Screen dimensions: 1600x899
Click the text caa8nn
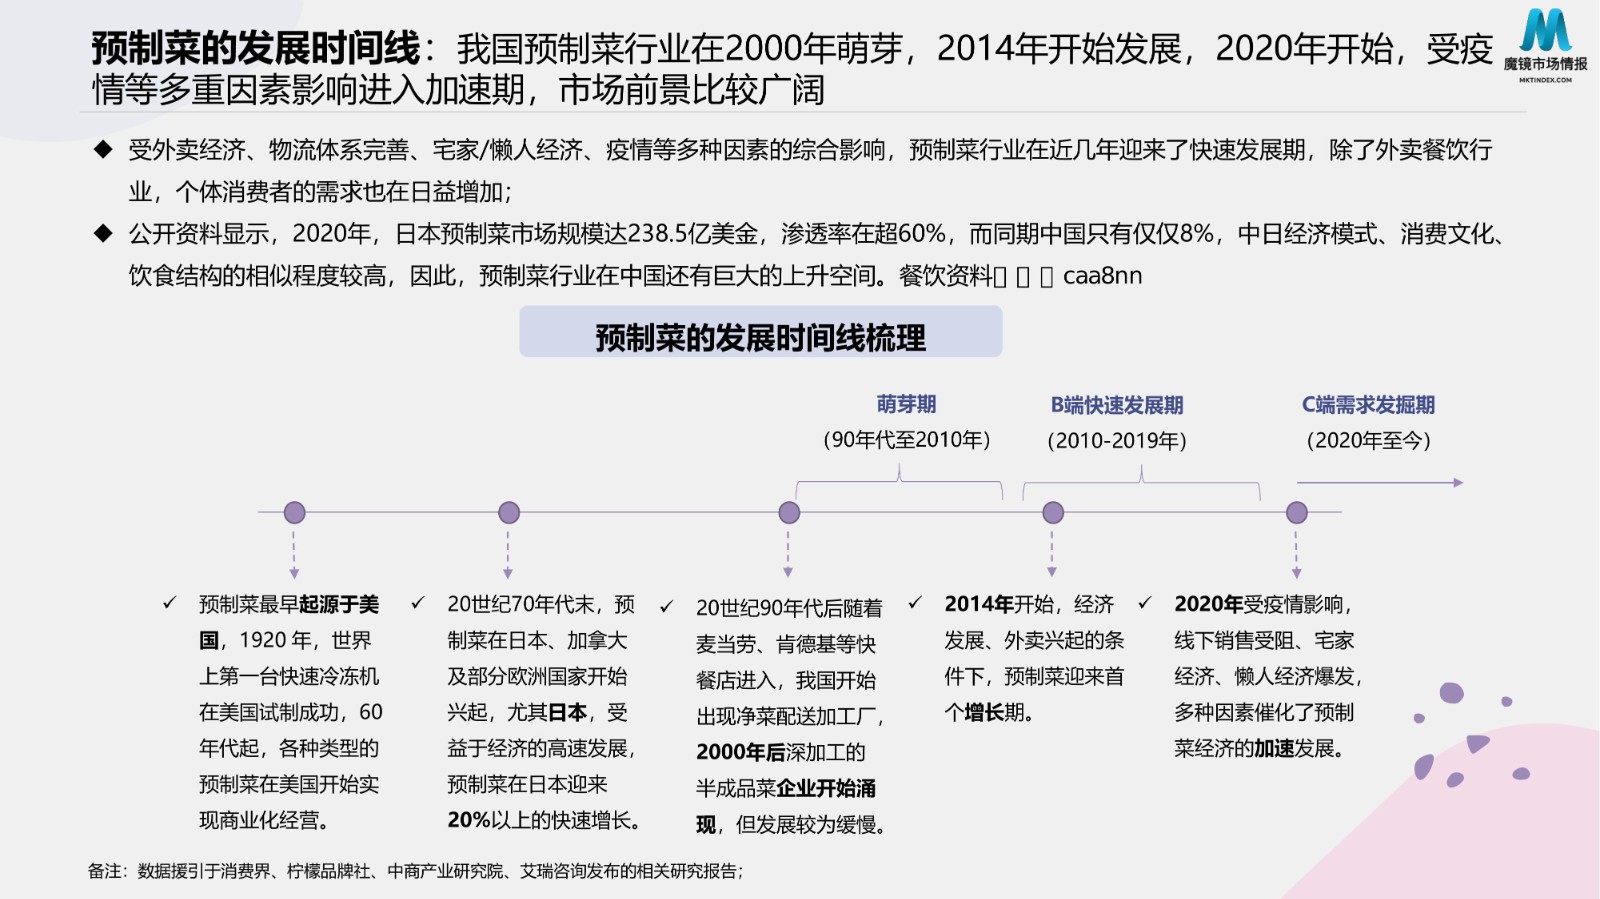pyautogui.click(x=1102, y=276)
